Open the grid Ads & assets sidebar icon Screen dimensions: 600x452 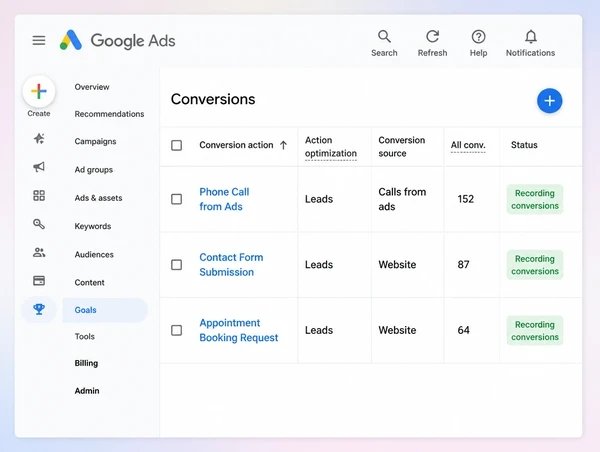(39, 196)
